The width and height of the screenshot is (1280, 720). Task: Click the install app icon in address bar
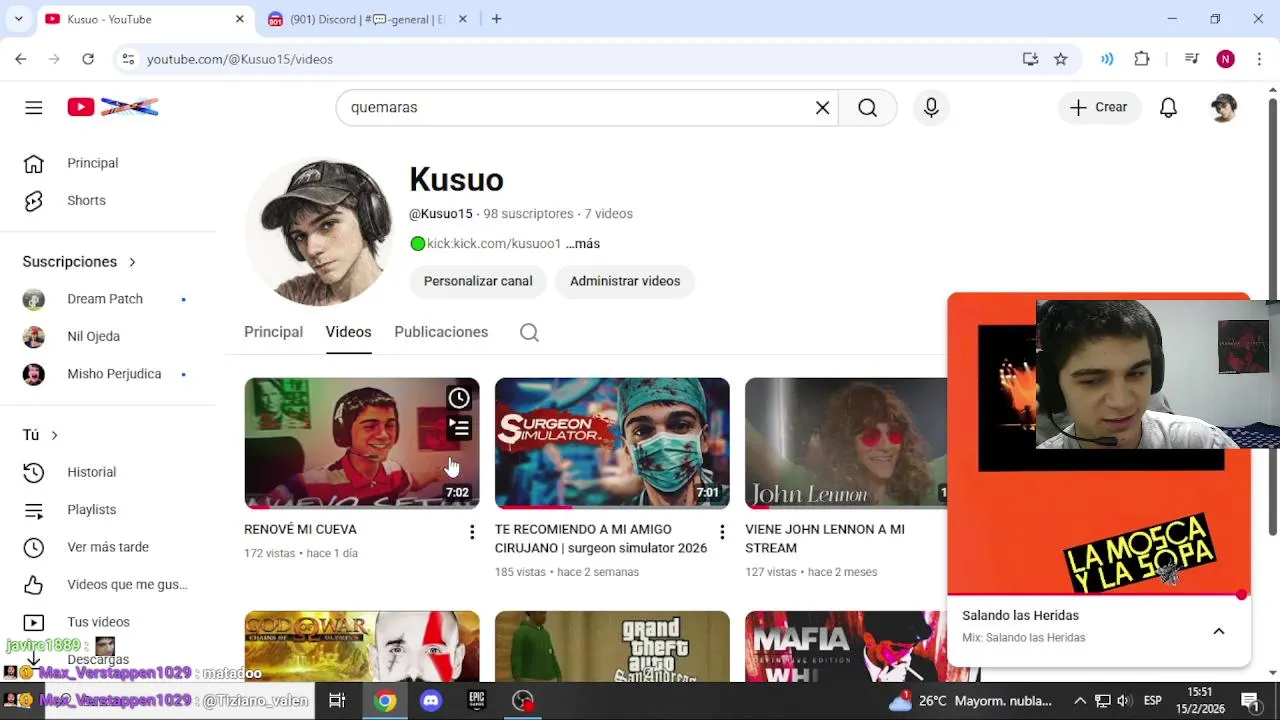tap(1030, 59)
